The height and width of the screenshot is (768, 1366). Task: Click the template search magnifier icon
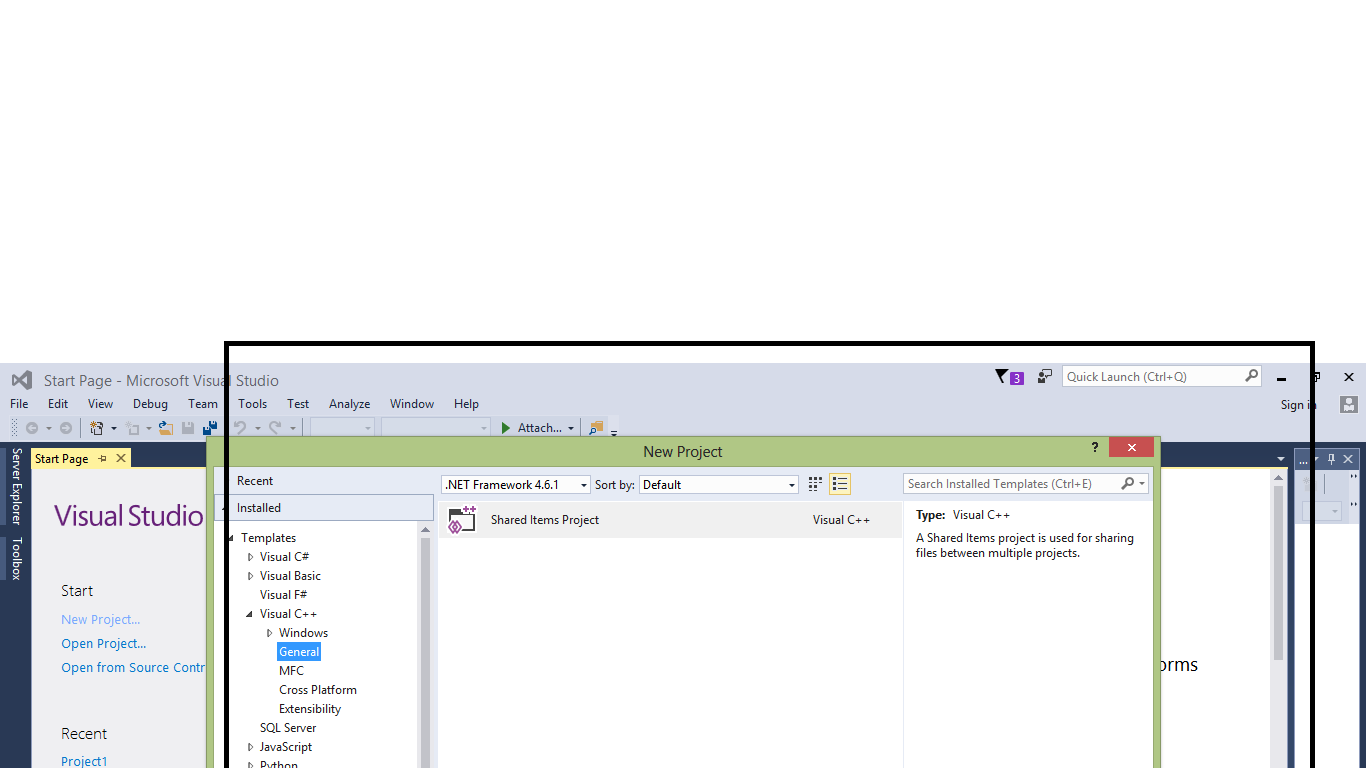click(1127, 483)
